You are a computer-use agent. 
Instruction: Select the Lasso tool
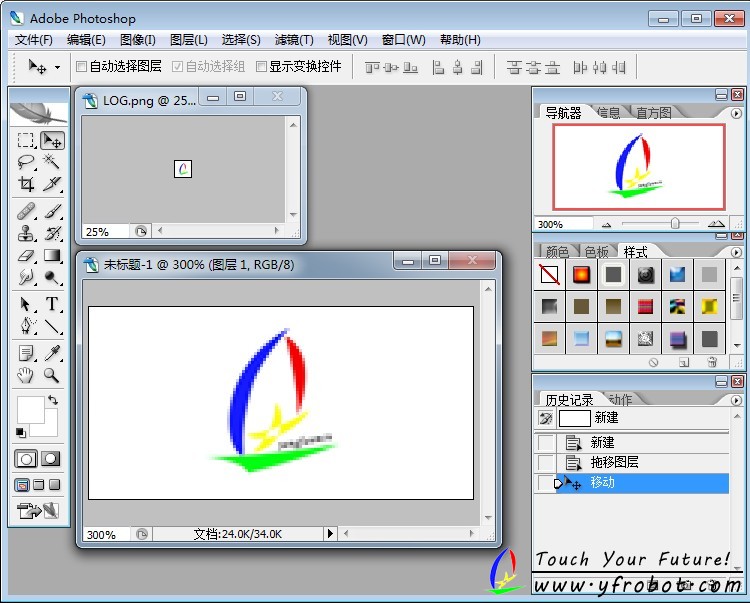point(27,162)
